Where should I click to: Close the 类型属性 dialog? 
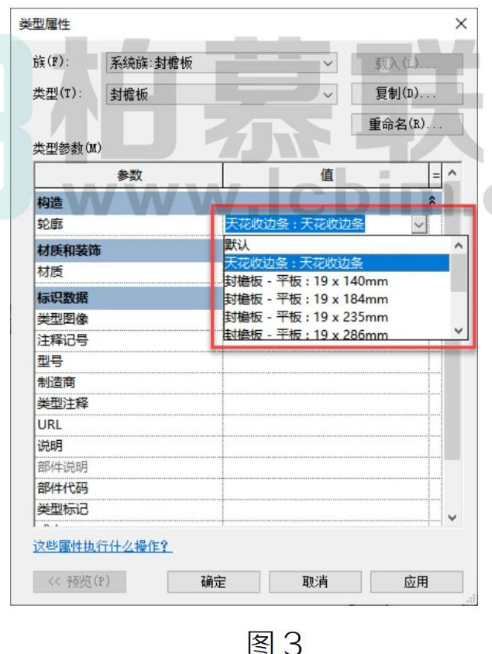coord(461,24)
